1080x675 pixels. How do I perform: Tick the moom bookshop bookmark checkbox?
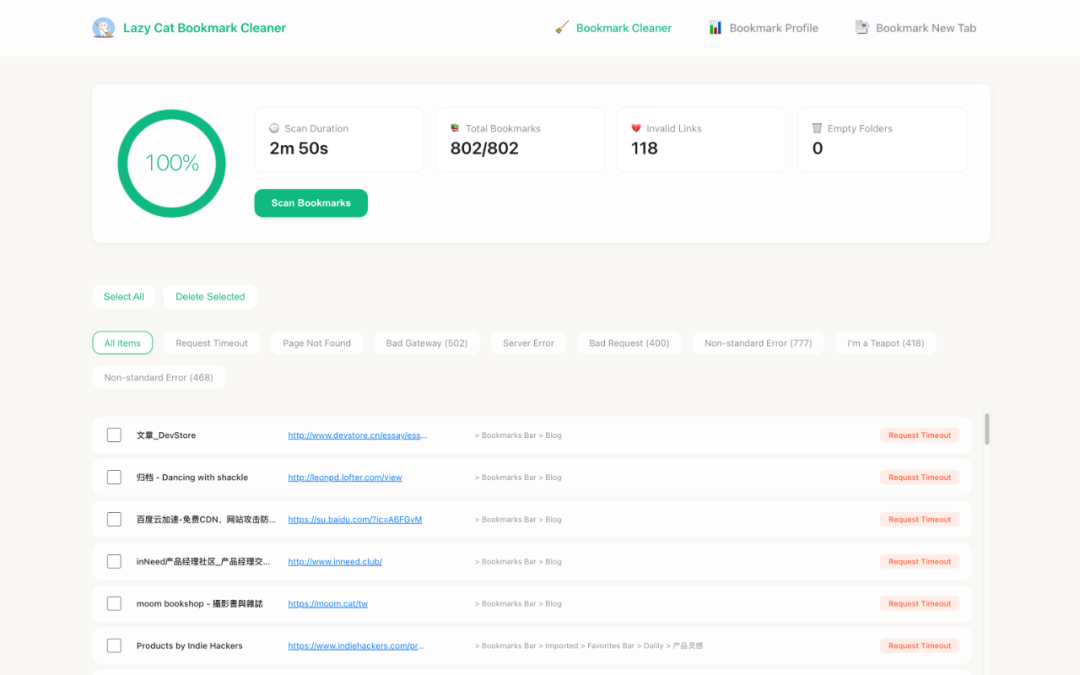coord(114,604)
